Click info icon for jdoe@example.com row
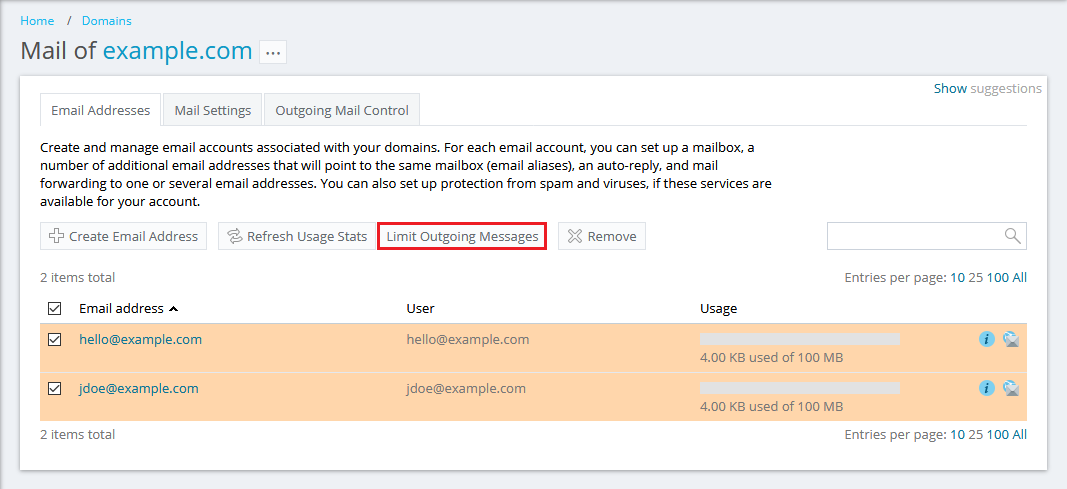Screen dimensions: 1067x489 point(986,388)
